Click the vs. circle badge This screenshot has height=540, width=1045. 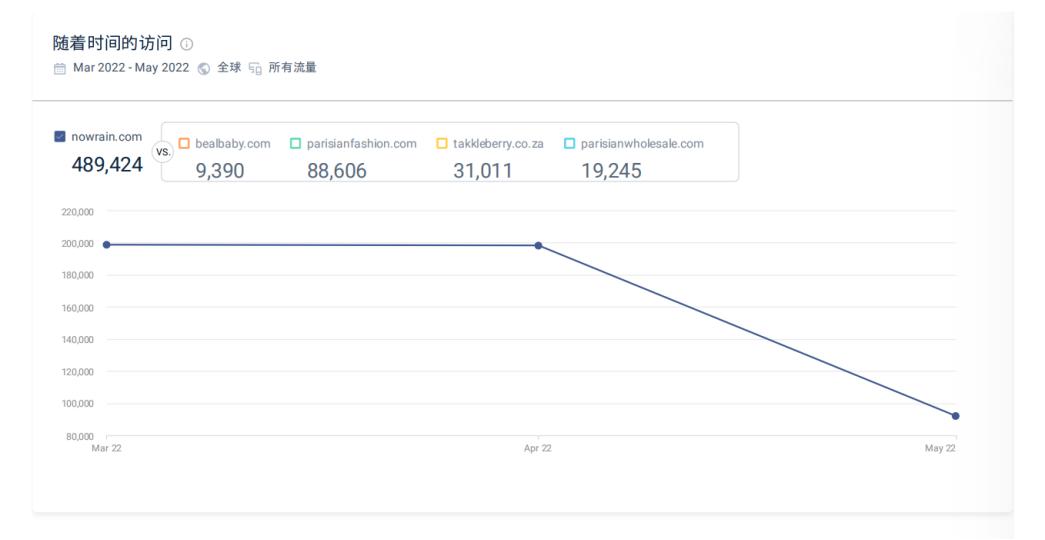(x=163, y=152)
